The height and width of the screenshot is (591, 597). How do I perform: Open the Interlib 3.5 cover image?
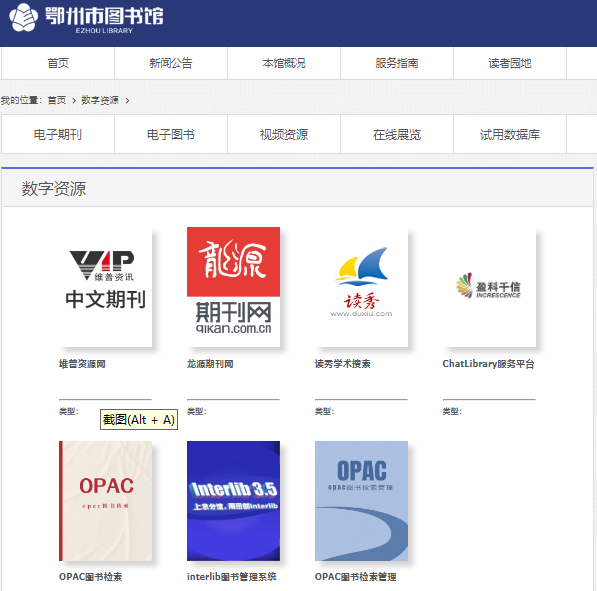coord(233,501)
